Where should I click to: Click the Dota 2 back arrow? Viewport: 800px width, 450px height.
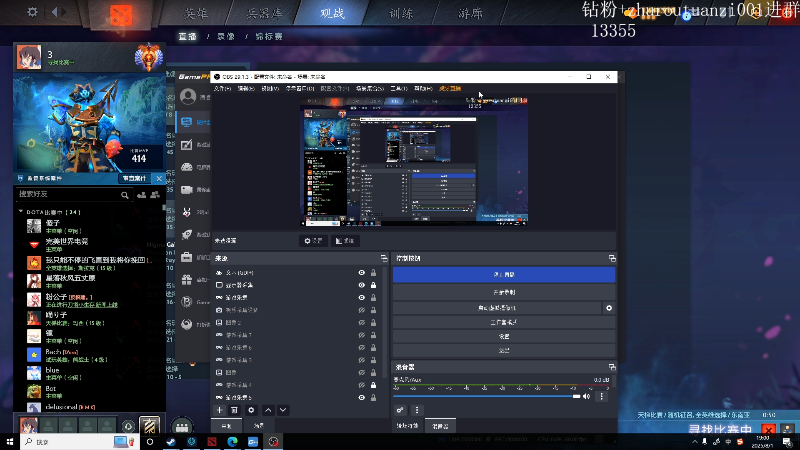54,12
